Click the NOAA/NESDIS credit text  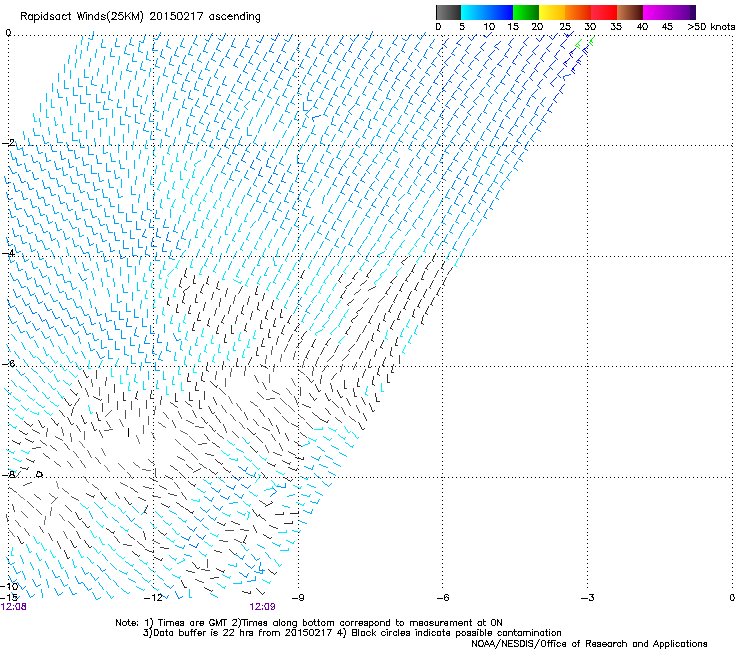589,644
